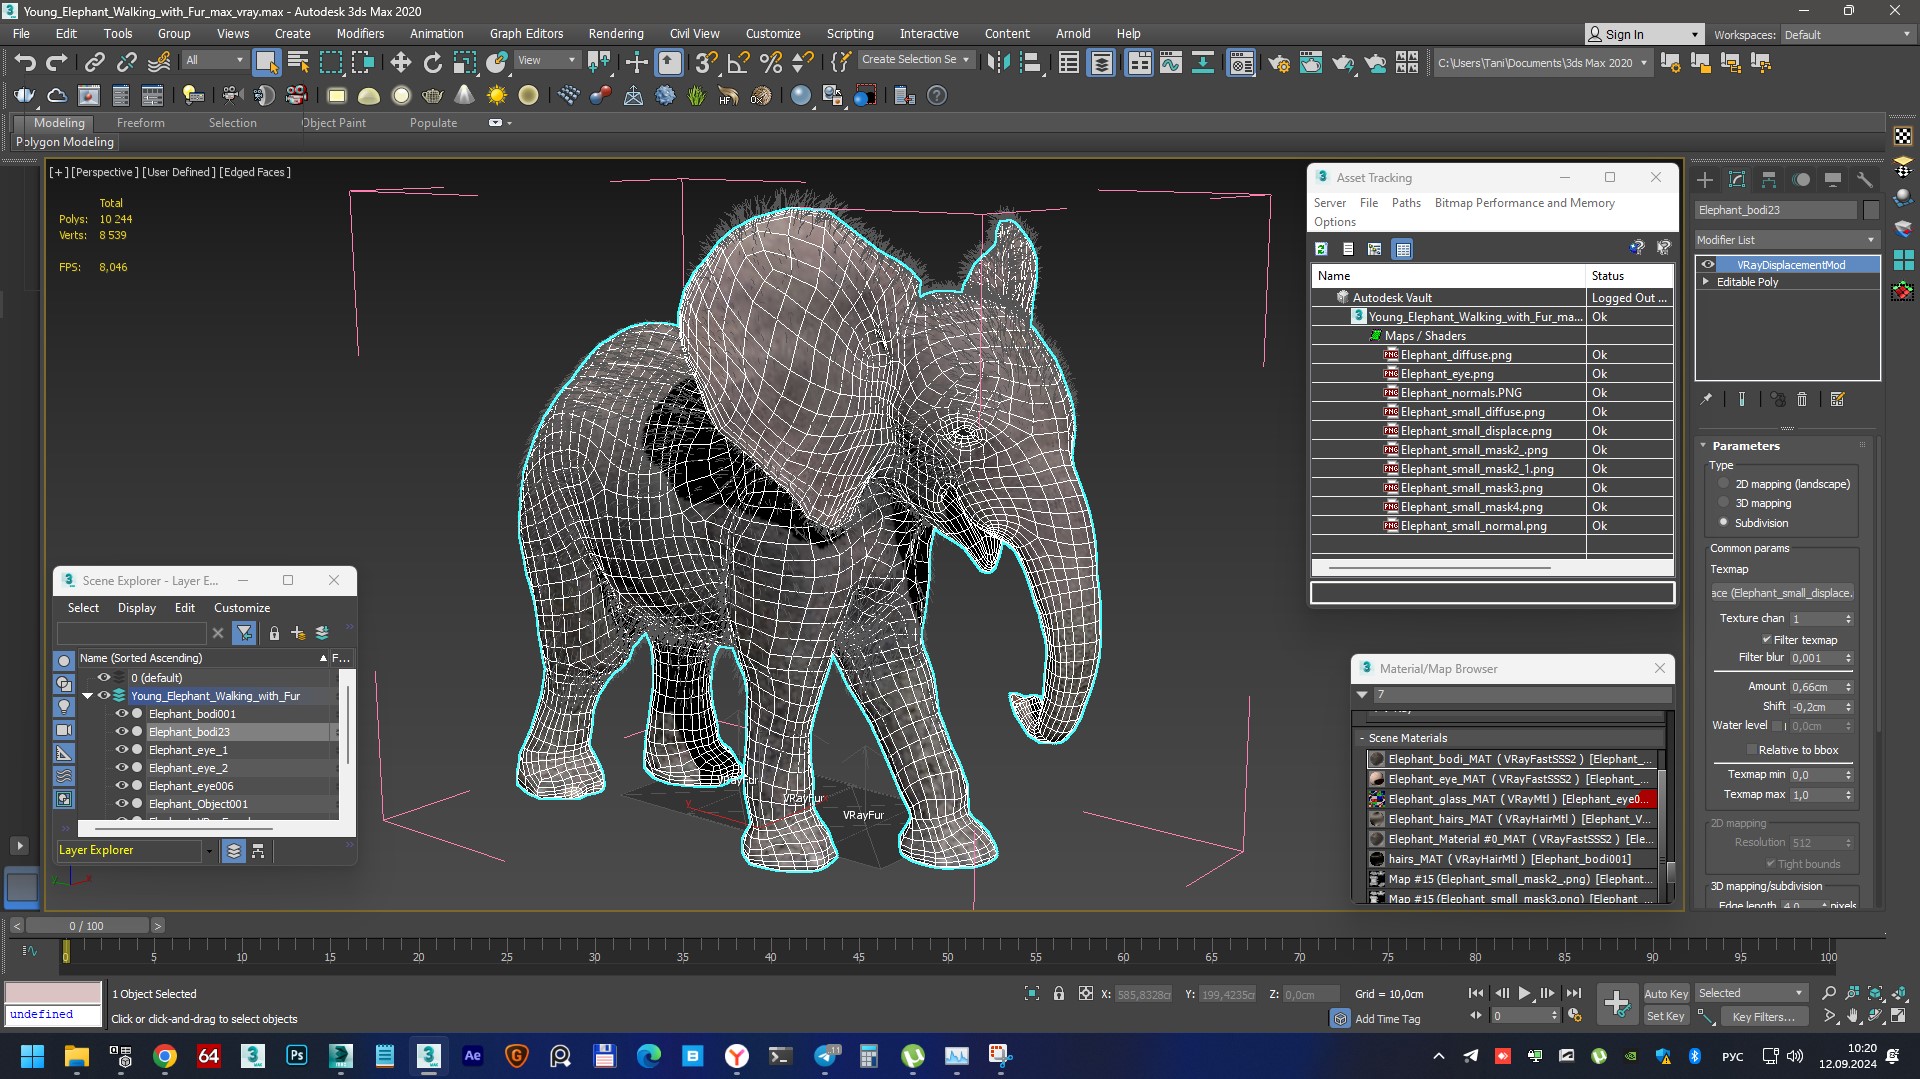
Task: Open the Graph Editors menu
Action: (x=526, y=33)
